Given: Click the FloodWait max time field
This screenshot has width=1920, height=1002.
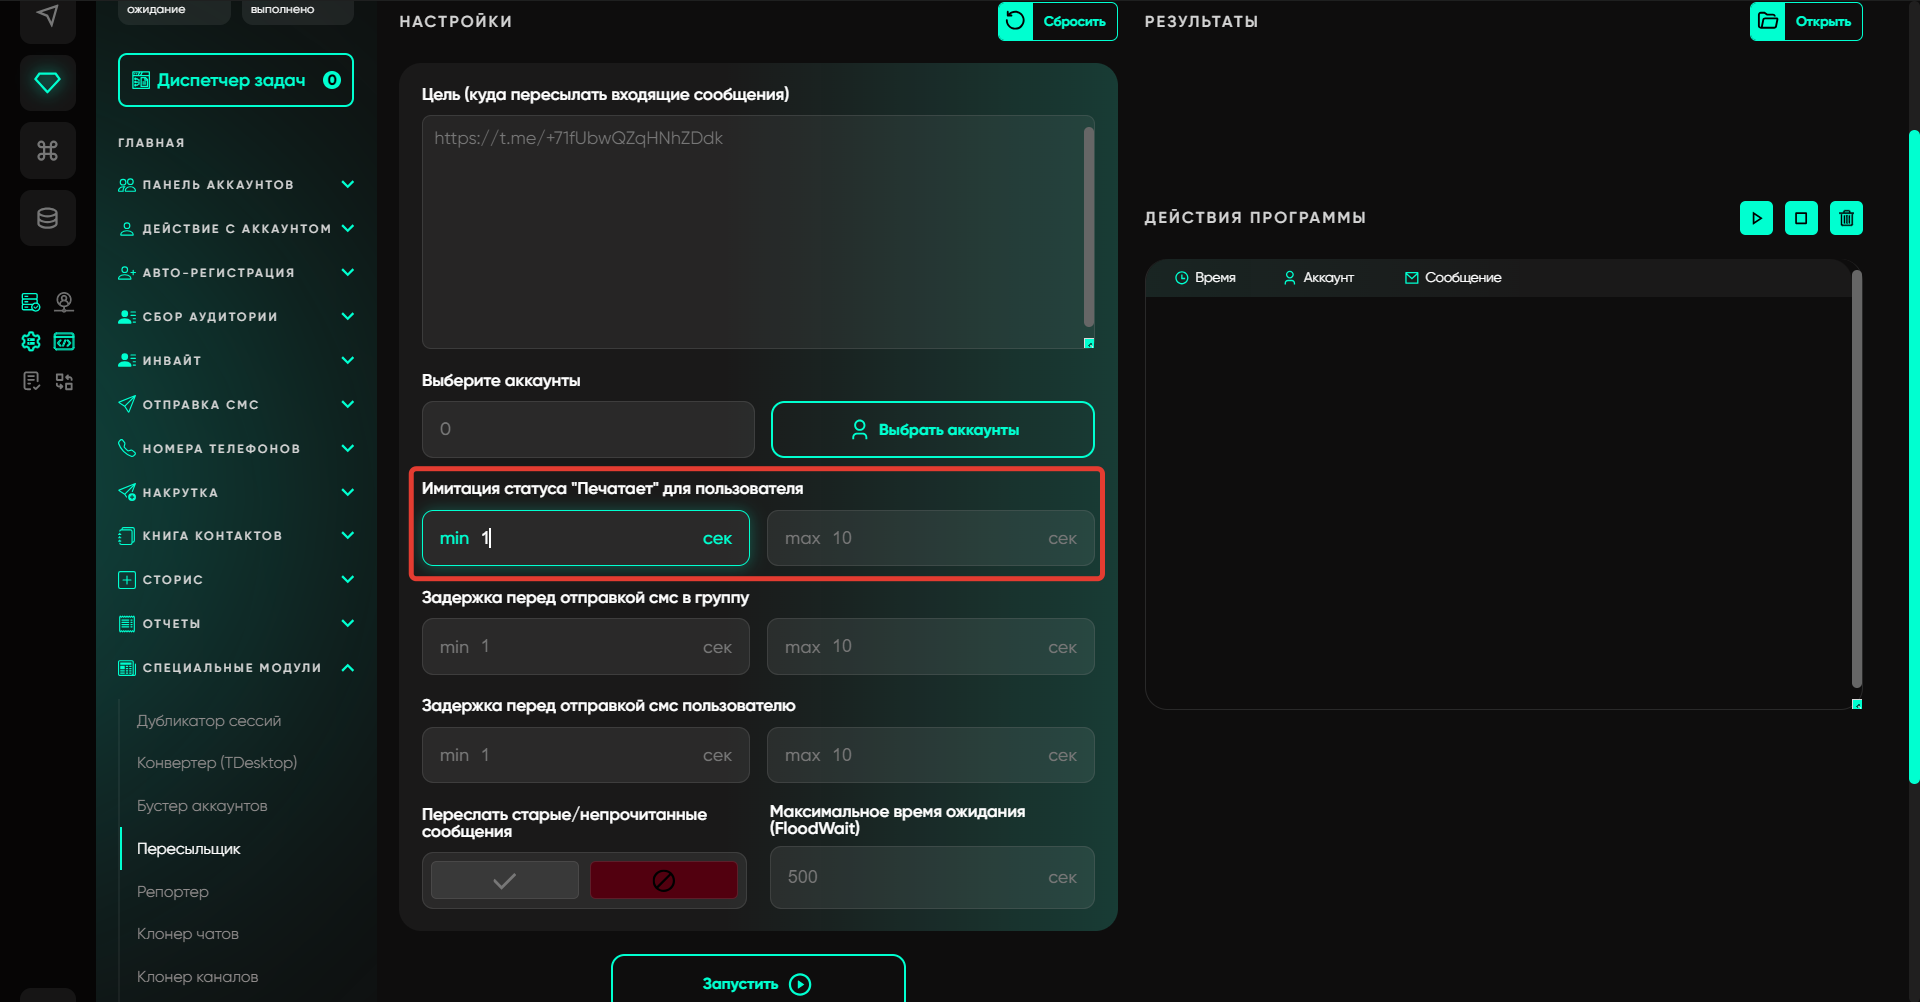Looking at the screenshot, I should 915,877.
